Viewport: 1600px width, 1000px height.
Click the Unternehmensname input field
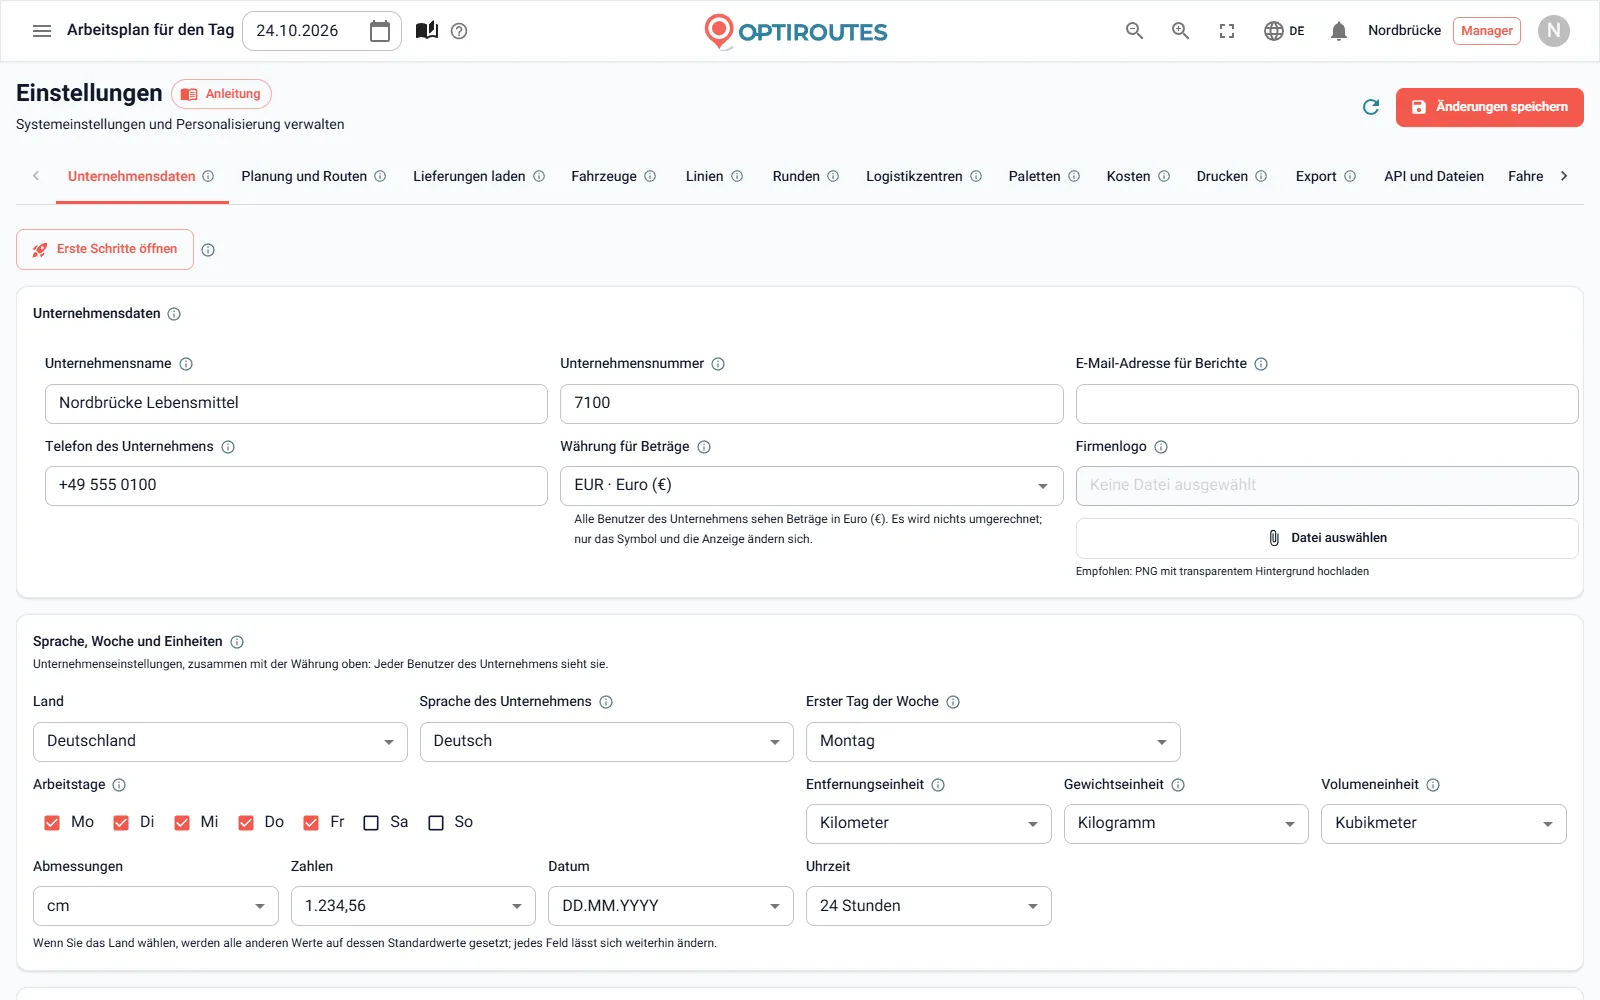pos(296,404)
